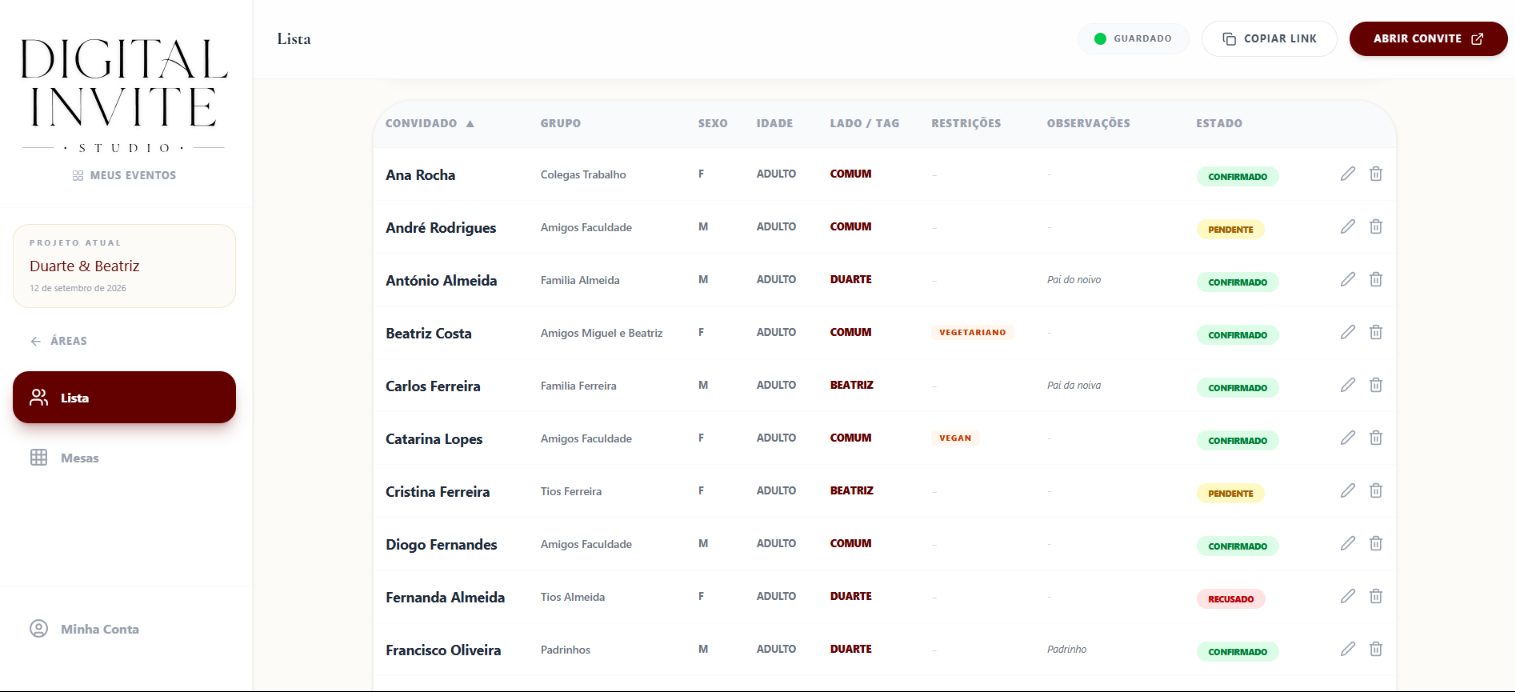Click the observation Pai da noiva
1515x692 pixels.
[x=1074, y=385]
